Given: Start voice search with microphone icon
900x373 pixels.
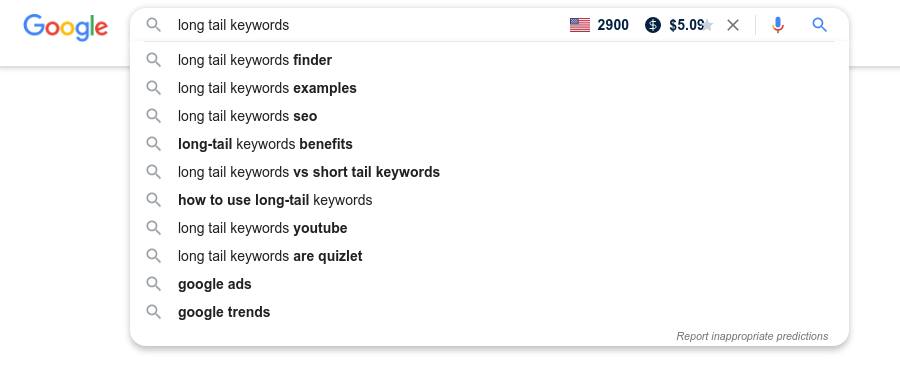Looking at the screenshot, I should (778, 25).
